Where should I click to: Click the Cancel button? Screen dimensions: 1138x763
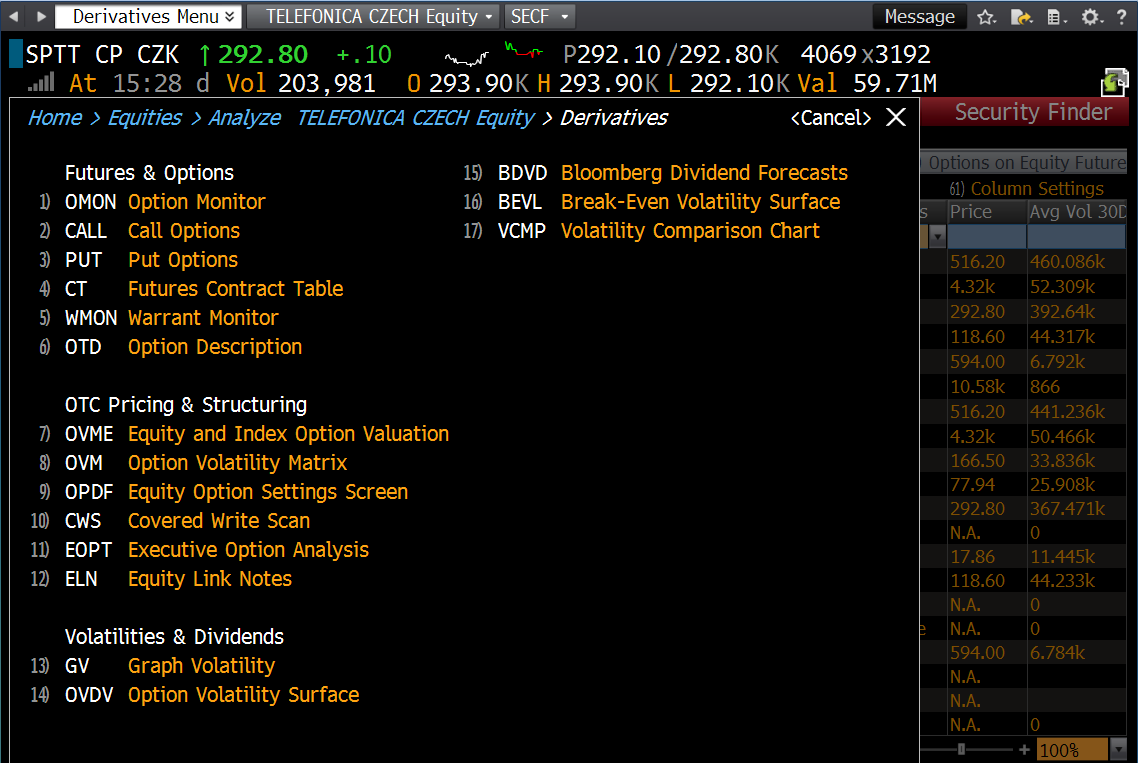[830, 118]
